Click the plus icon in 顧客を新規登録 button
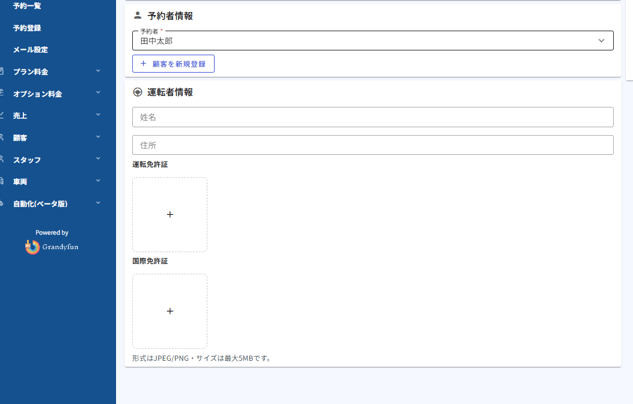The image size is (633, 404). [143, 64]
